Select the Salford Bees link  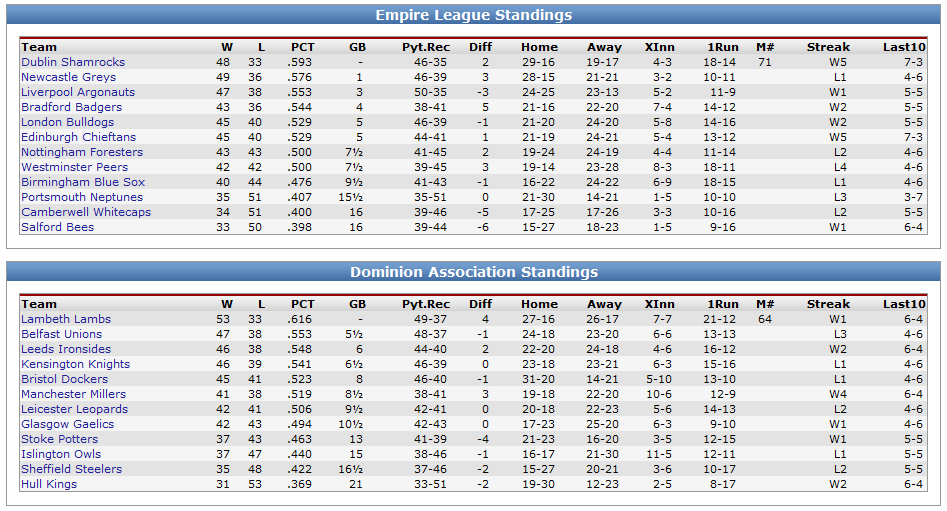coord(57,227)
